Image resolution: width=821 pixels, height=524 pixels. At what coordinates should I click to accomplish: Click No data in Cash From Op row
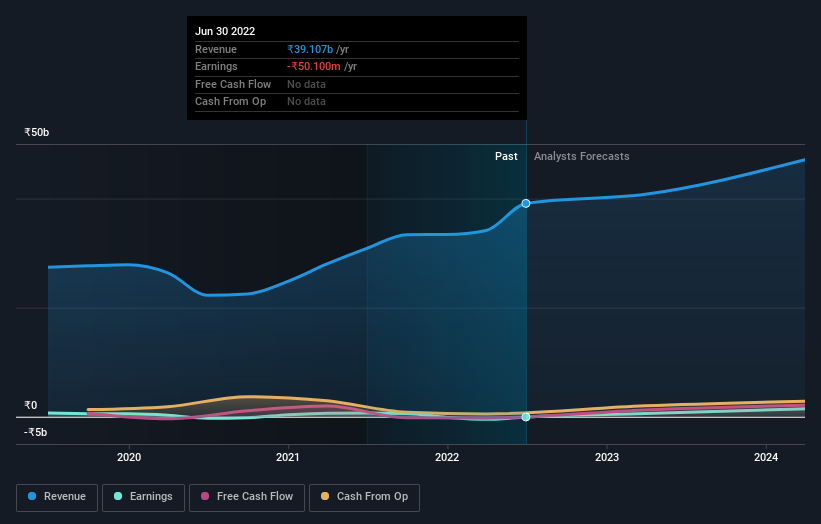click(x=306, y=102)
